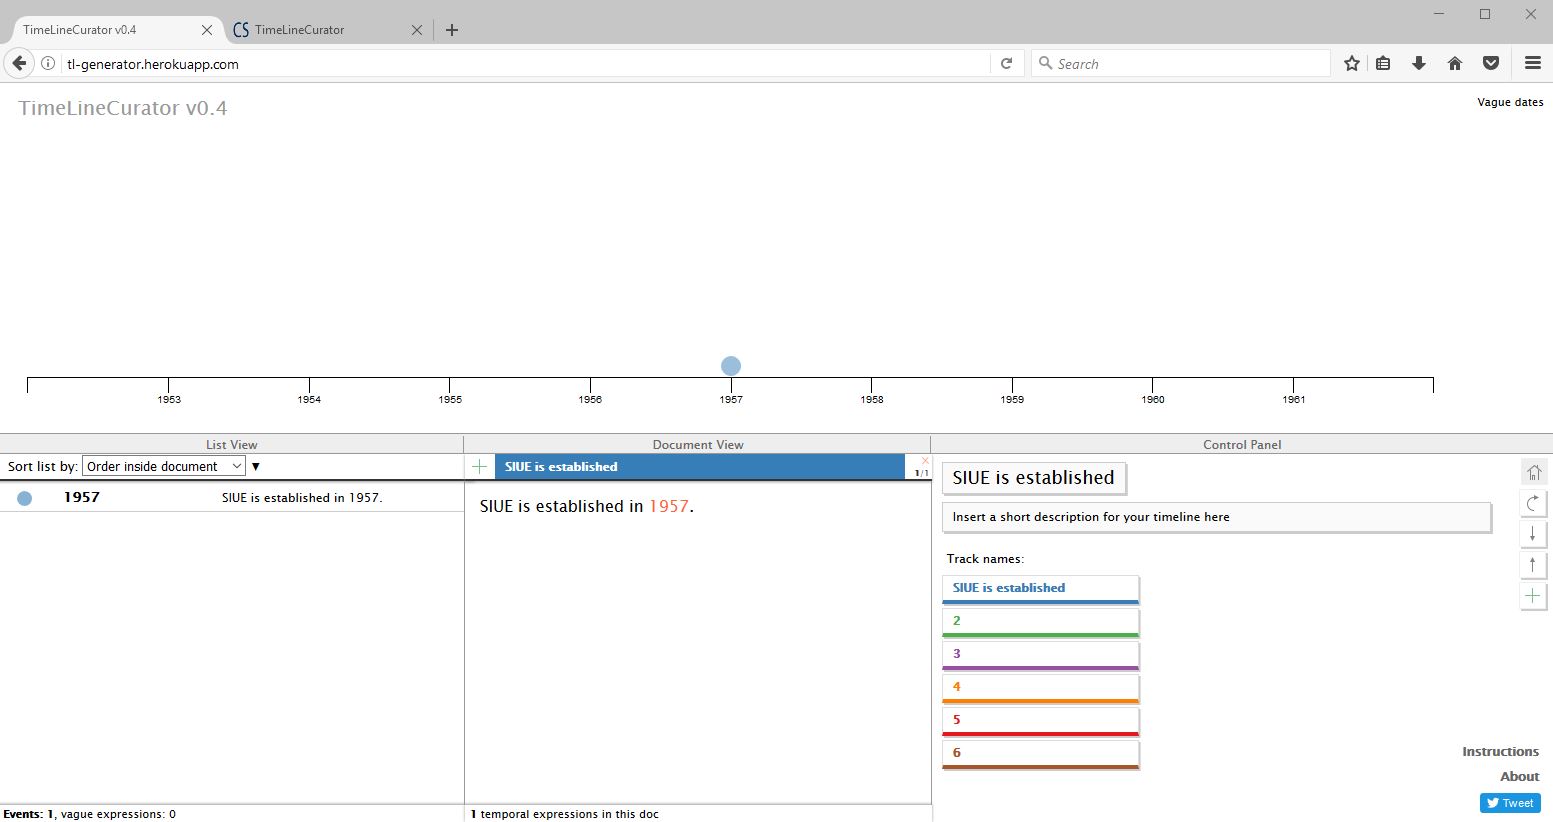Click the home icon in Control Panel

pyautogui.click(x=1533, y=472)
